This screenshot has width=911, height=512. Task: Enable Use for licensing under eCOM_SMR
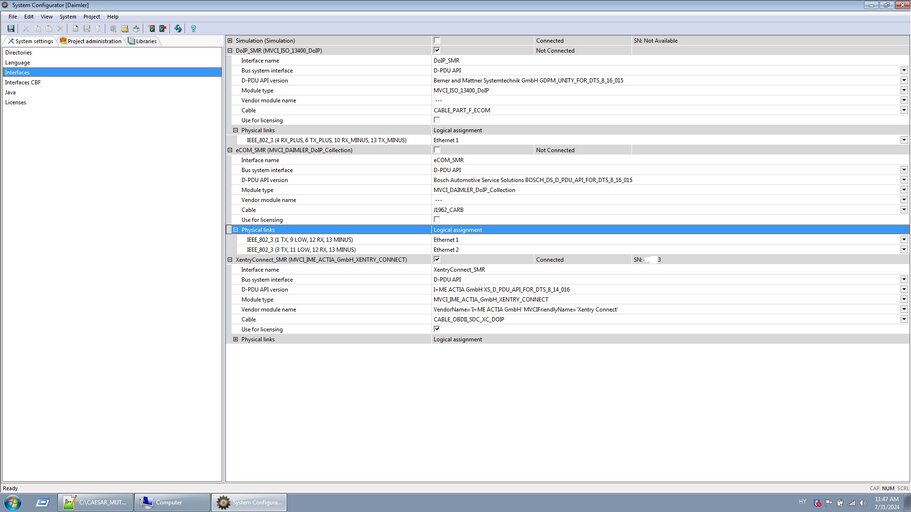(x=436, y=220)
